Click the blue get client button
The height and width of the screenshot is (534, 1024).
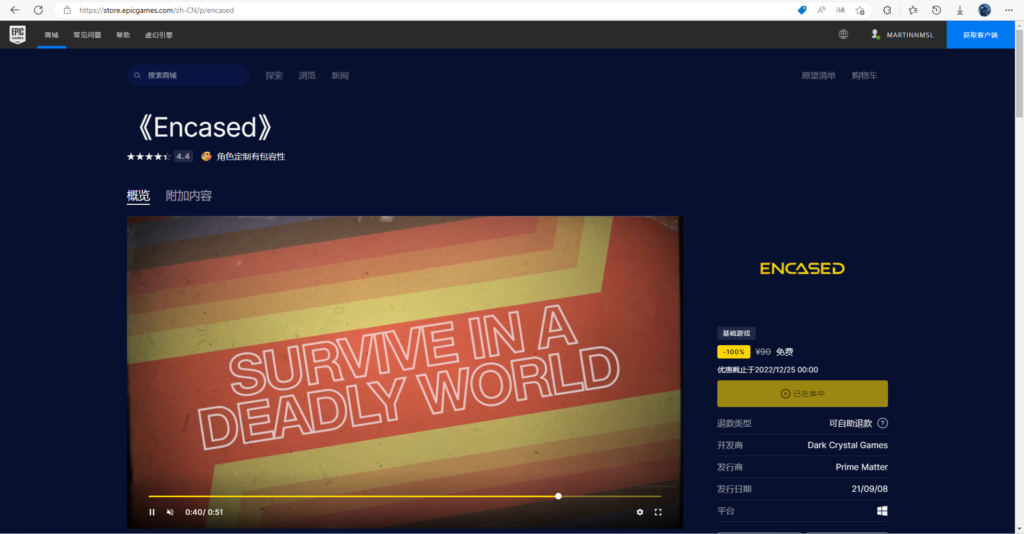click(x=980, y=35)
